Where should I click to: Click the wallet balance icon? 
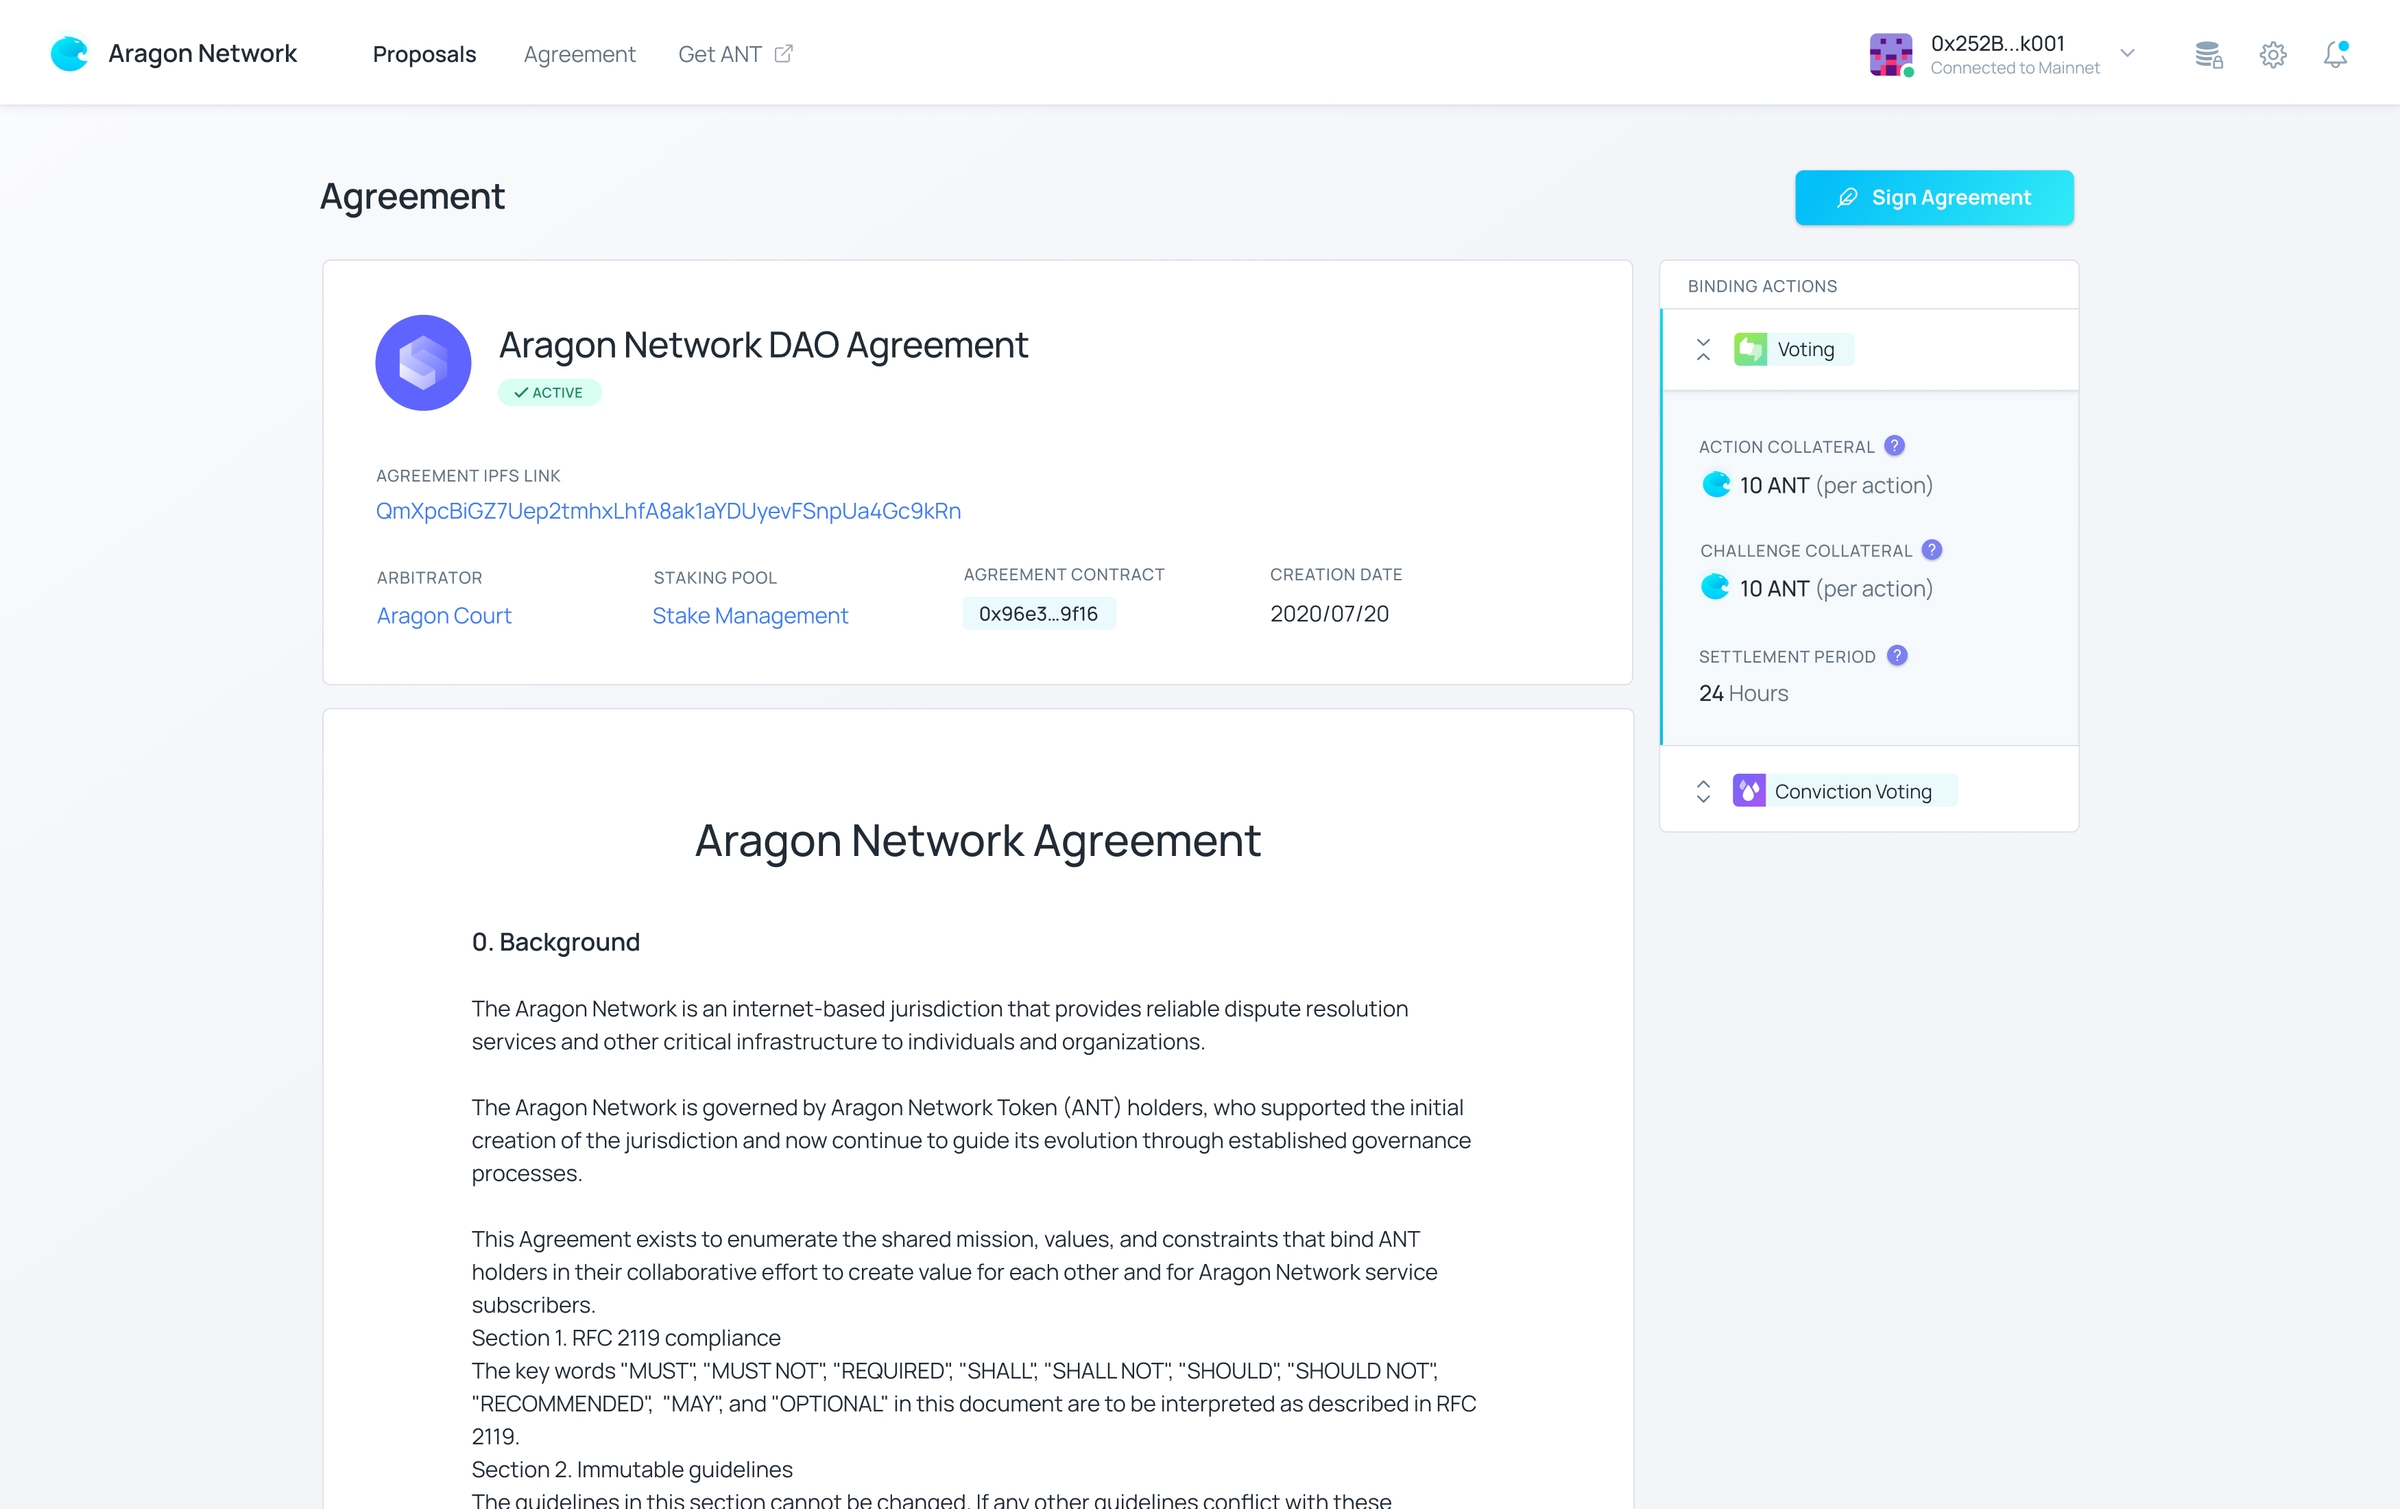(x=2207, y=52)
